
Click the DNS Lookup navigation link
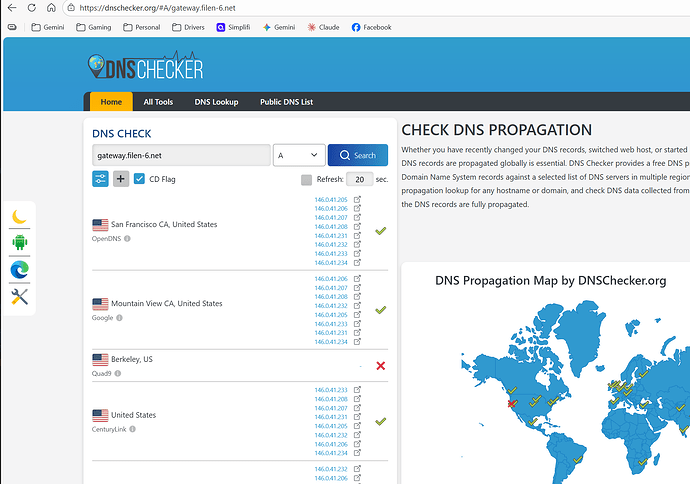[216, 102]
